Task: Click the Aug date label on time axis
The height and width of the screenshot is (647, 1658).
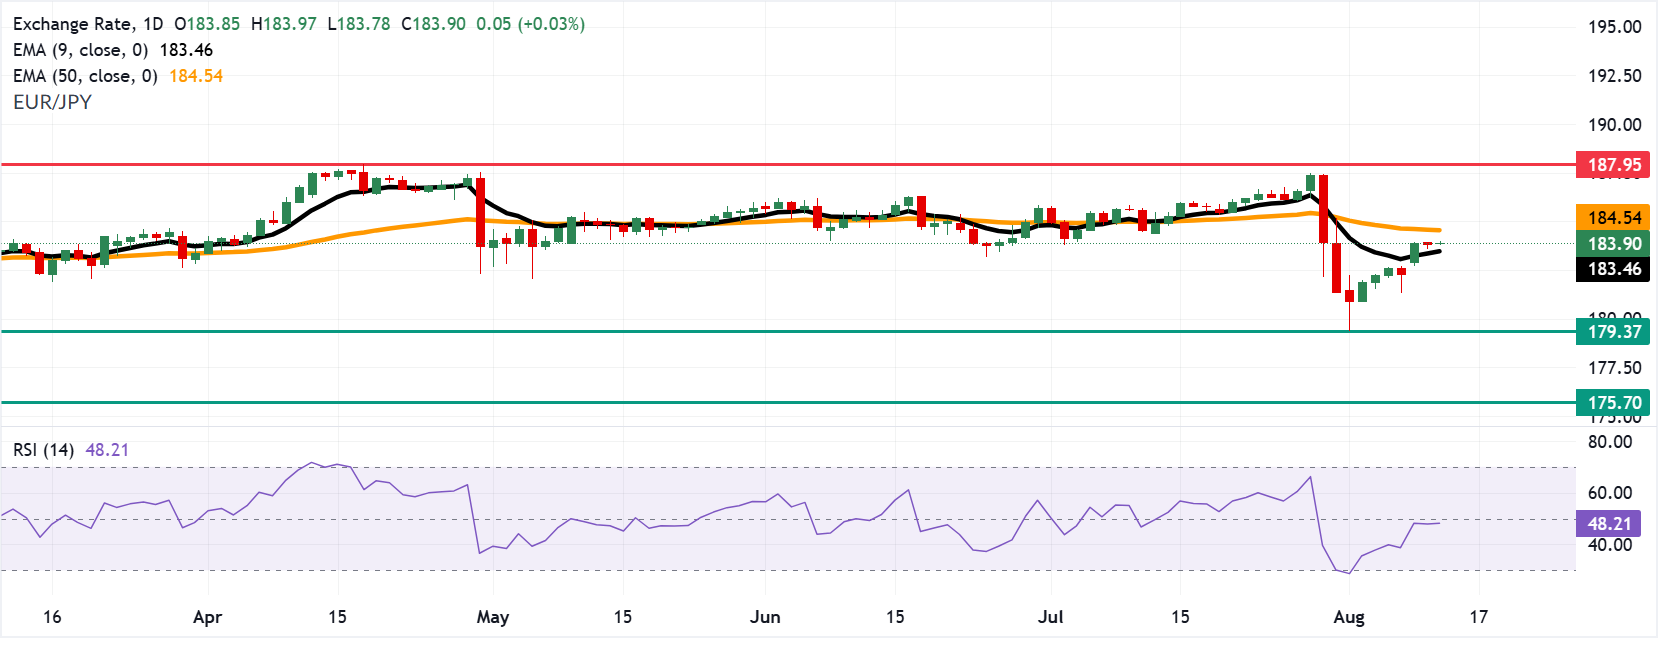Action: click(1349, 617)
